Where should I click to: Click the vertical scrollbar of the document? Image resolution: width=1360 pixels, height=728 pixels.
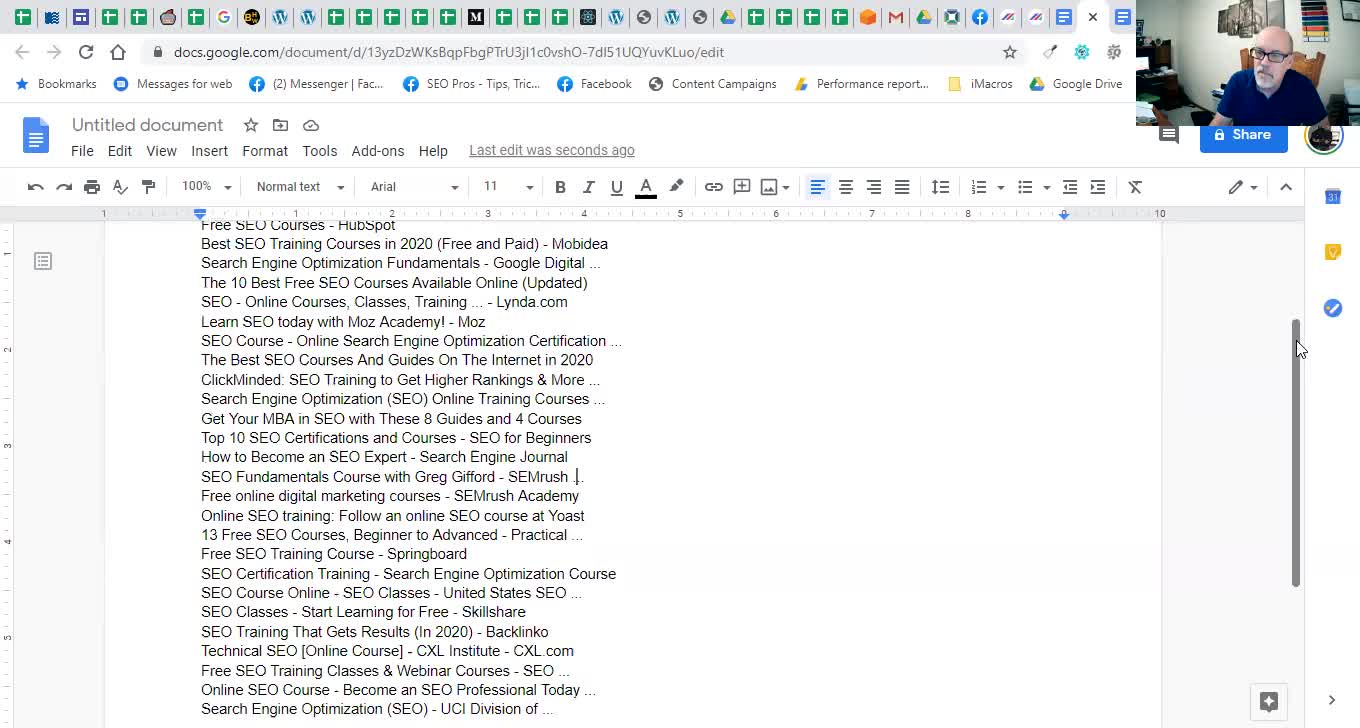[1296, 453]
